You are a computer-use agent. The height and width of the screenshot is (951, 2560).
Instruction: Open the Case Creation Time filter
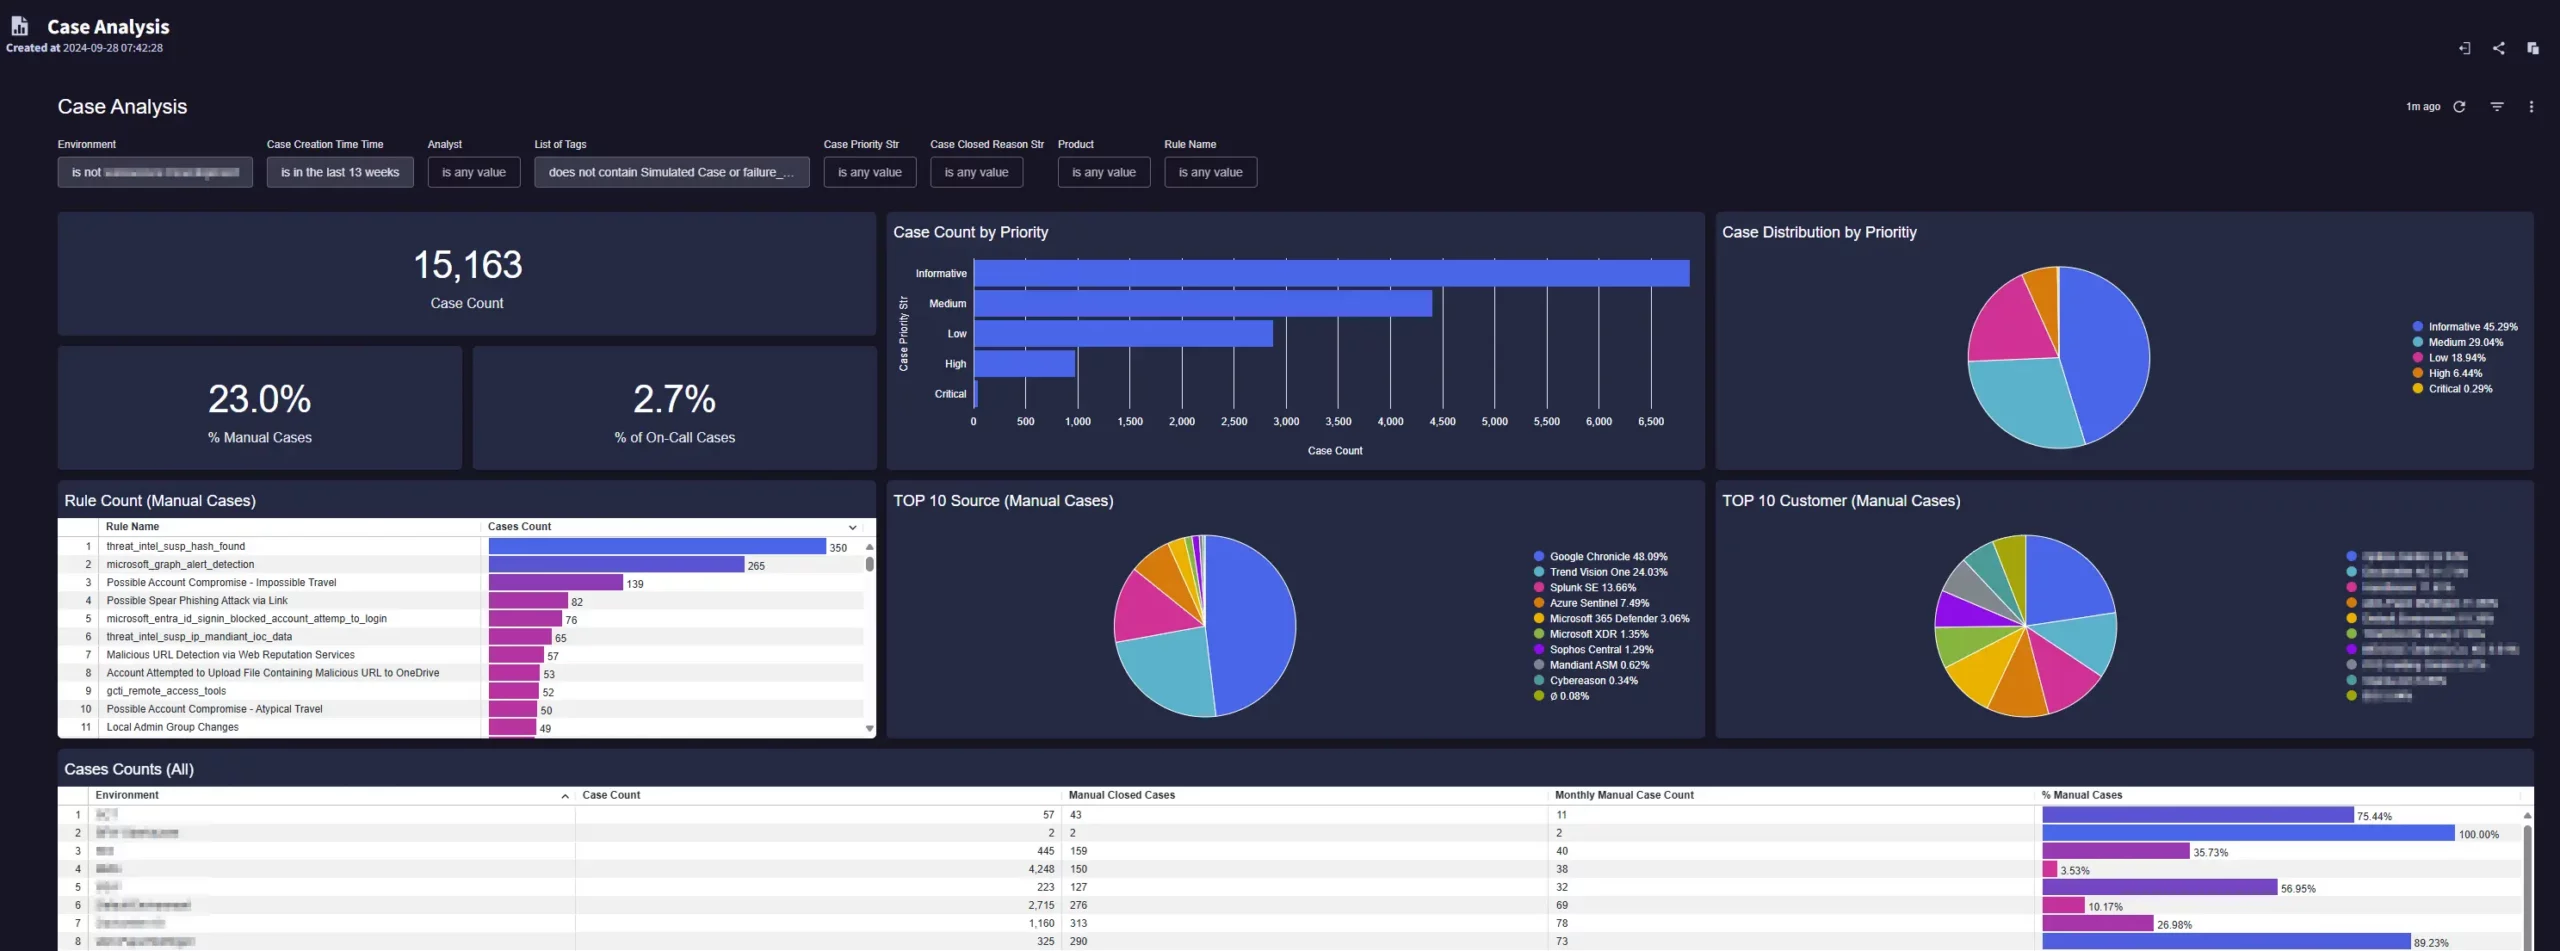click(340, 172)
